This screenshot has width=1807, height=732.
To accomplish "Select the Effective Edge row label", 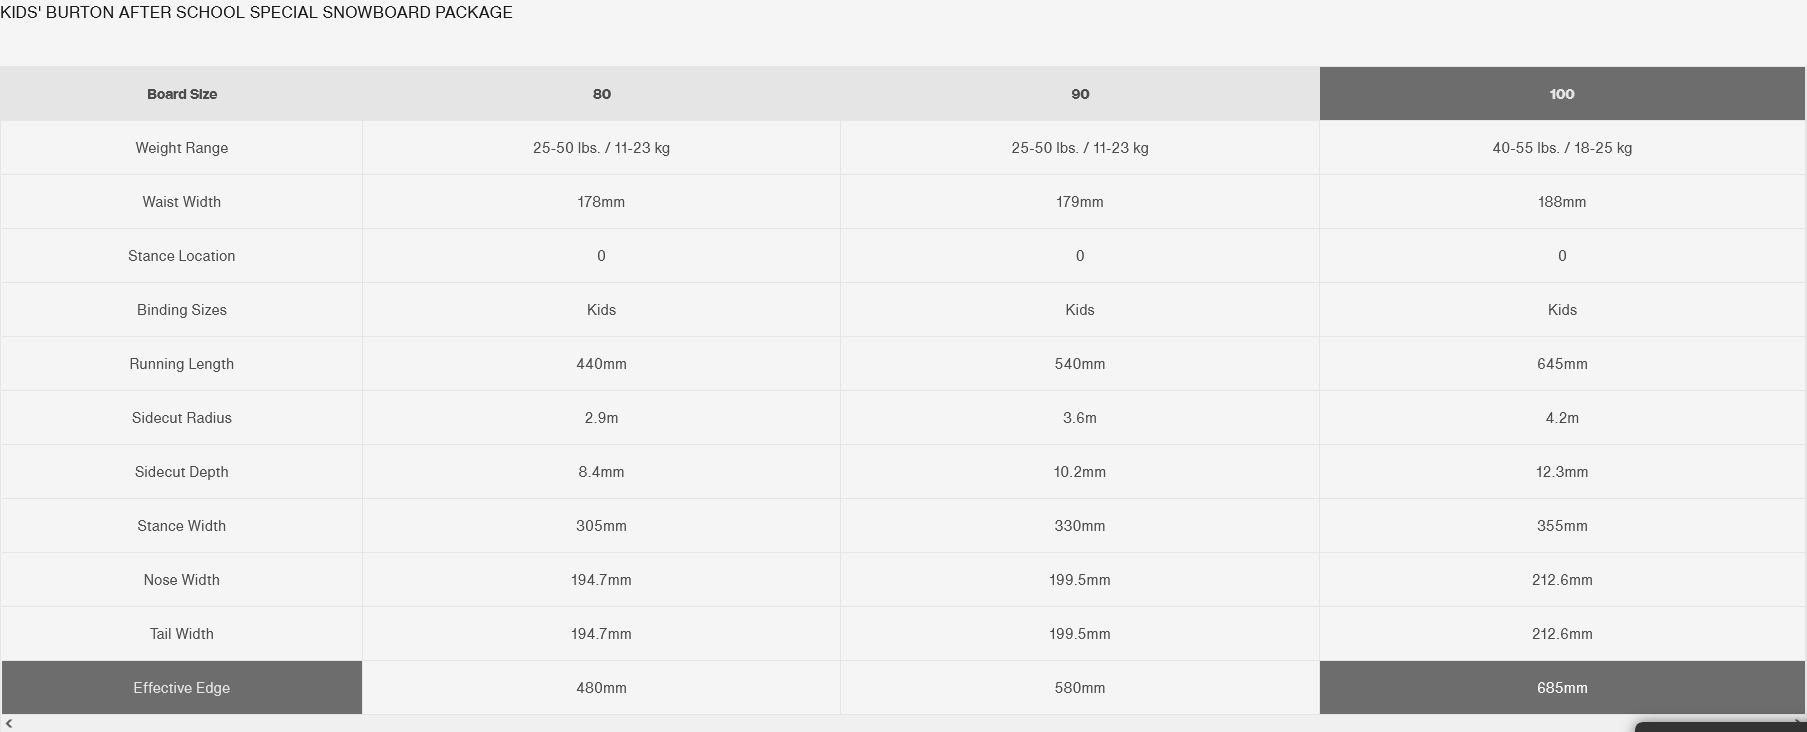I will click(182, 688).
